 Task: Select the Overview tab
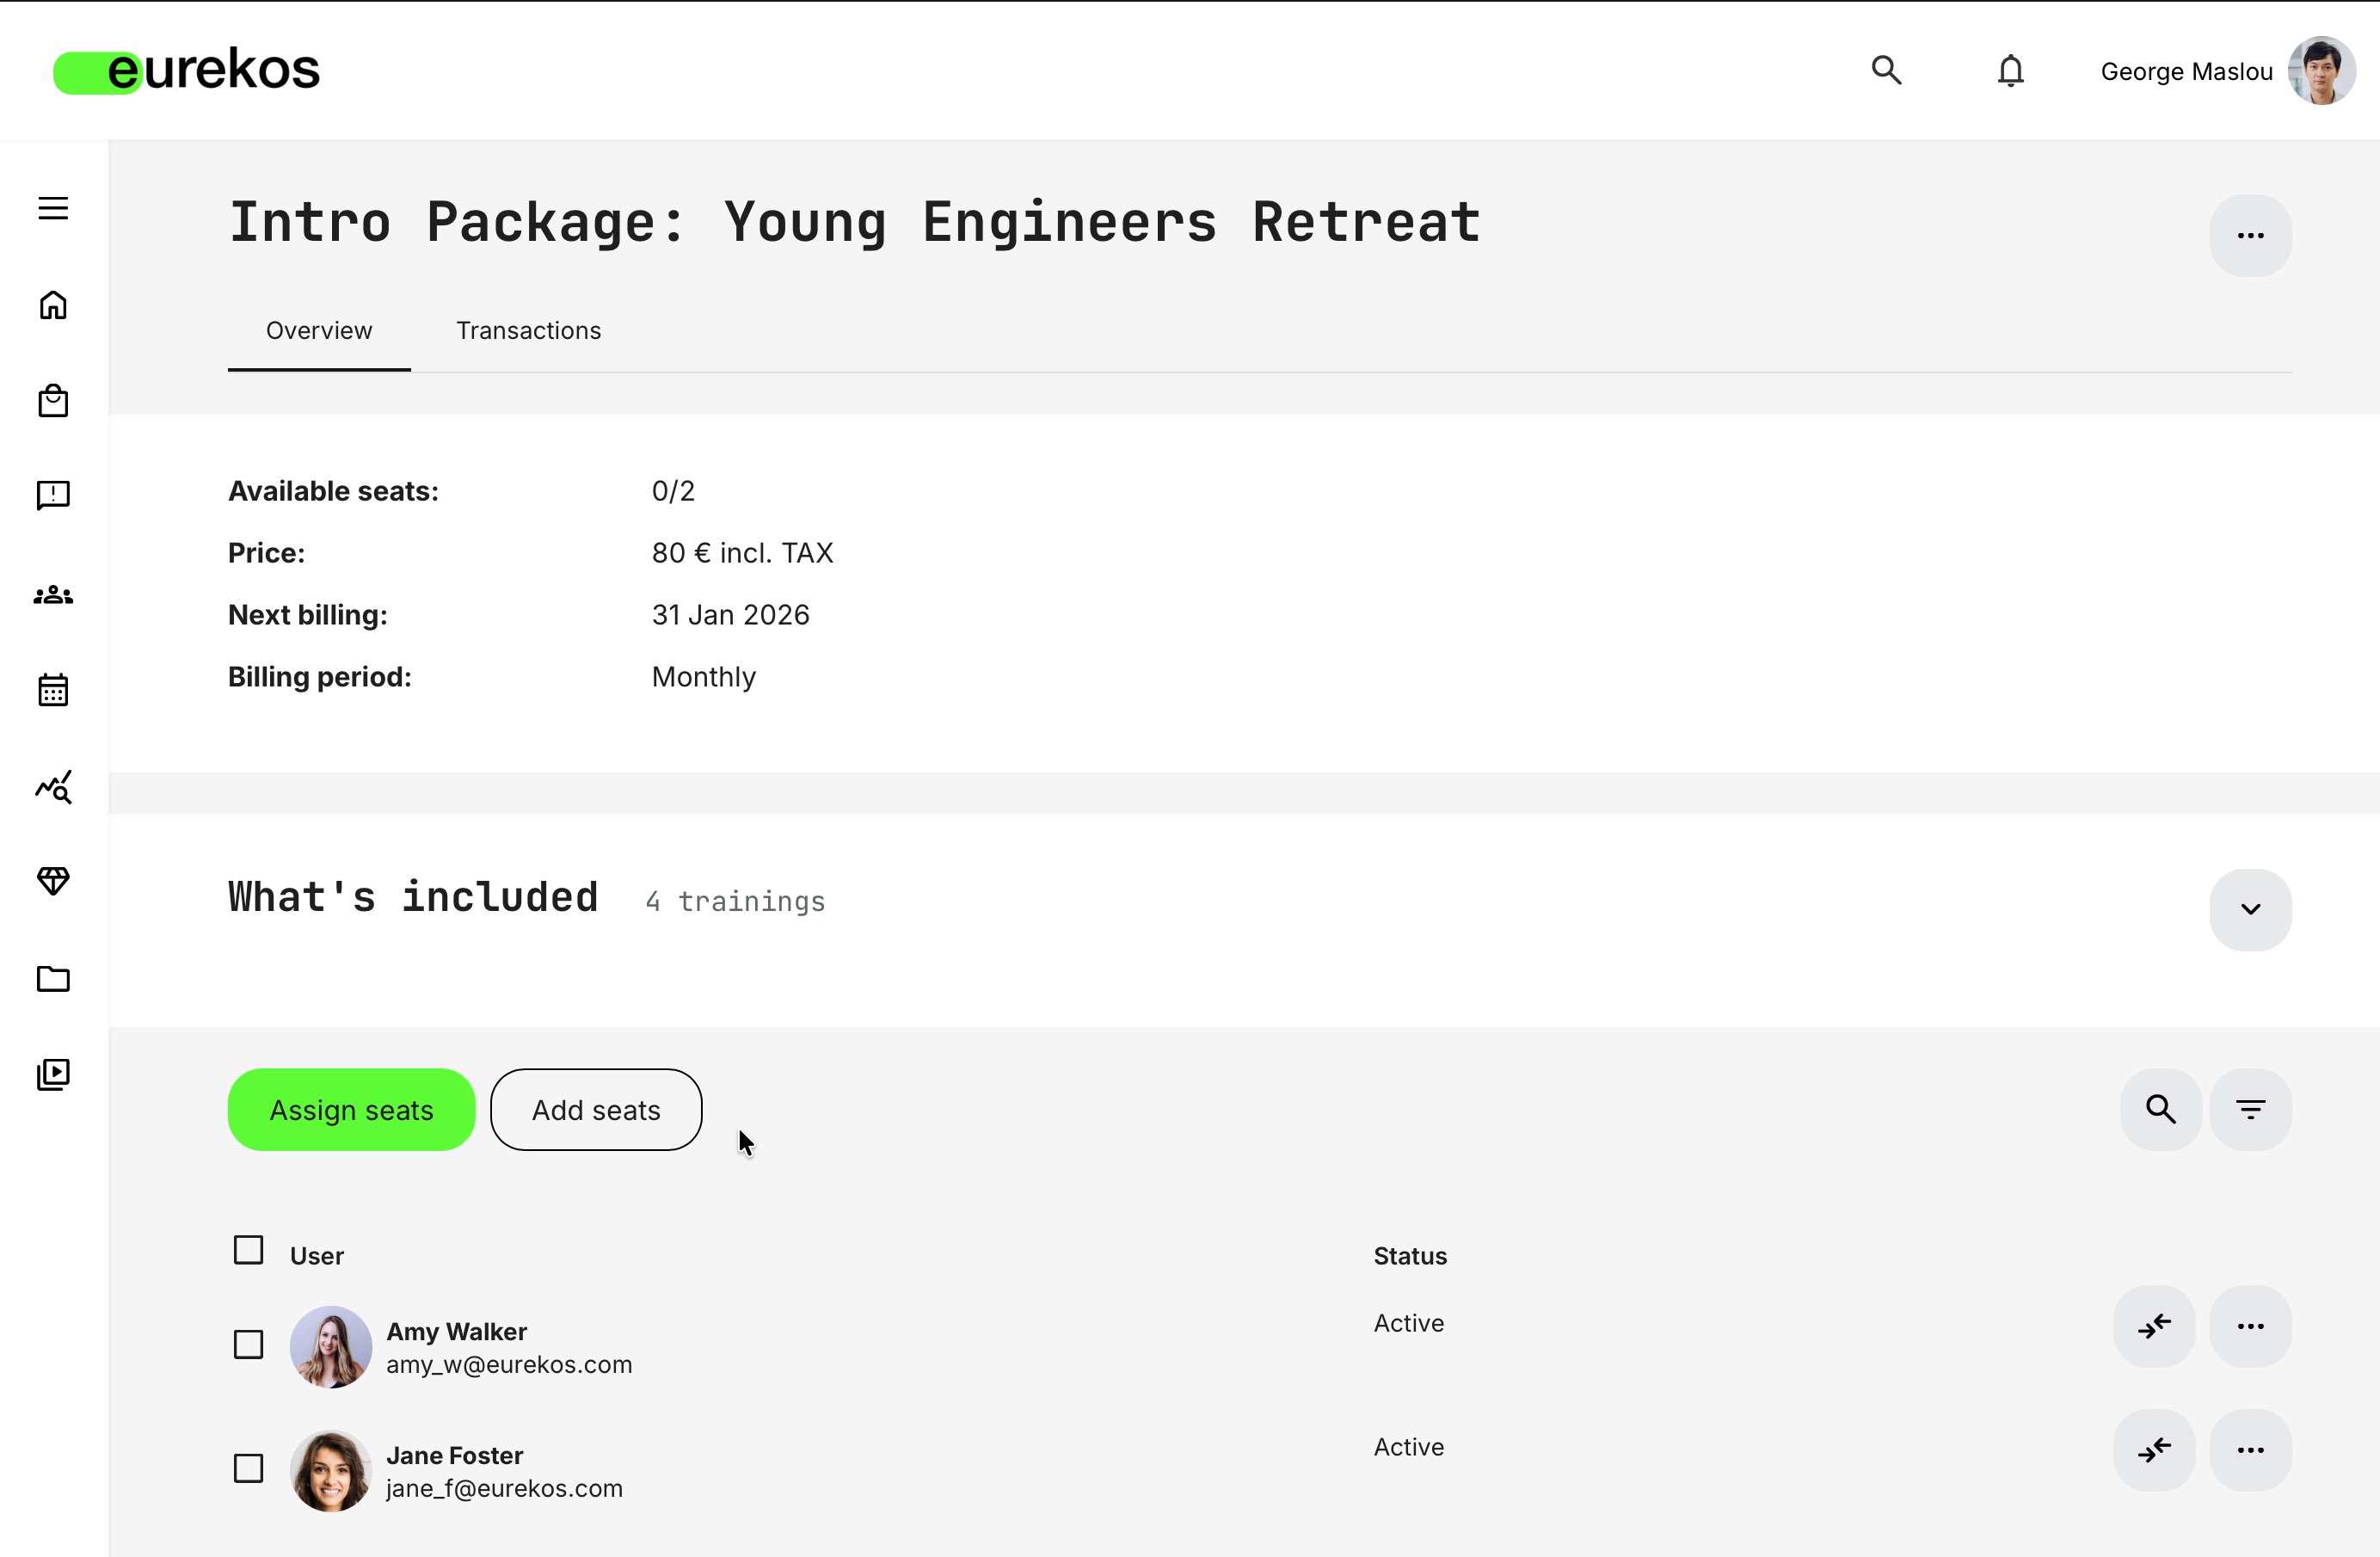click(x=318, y=330)
